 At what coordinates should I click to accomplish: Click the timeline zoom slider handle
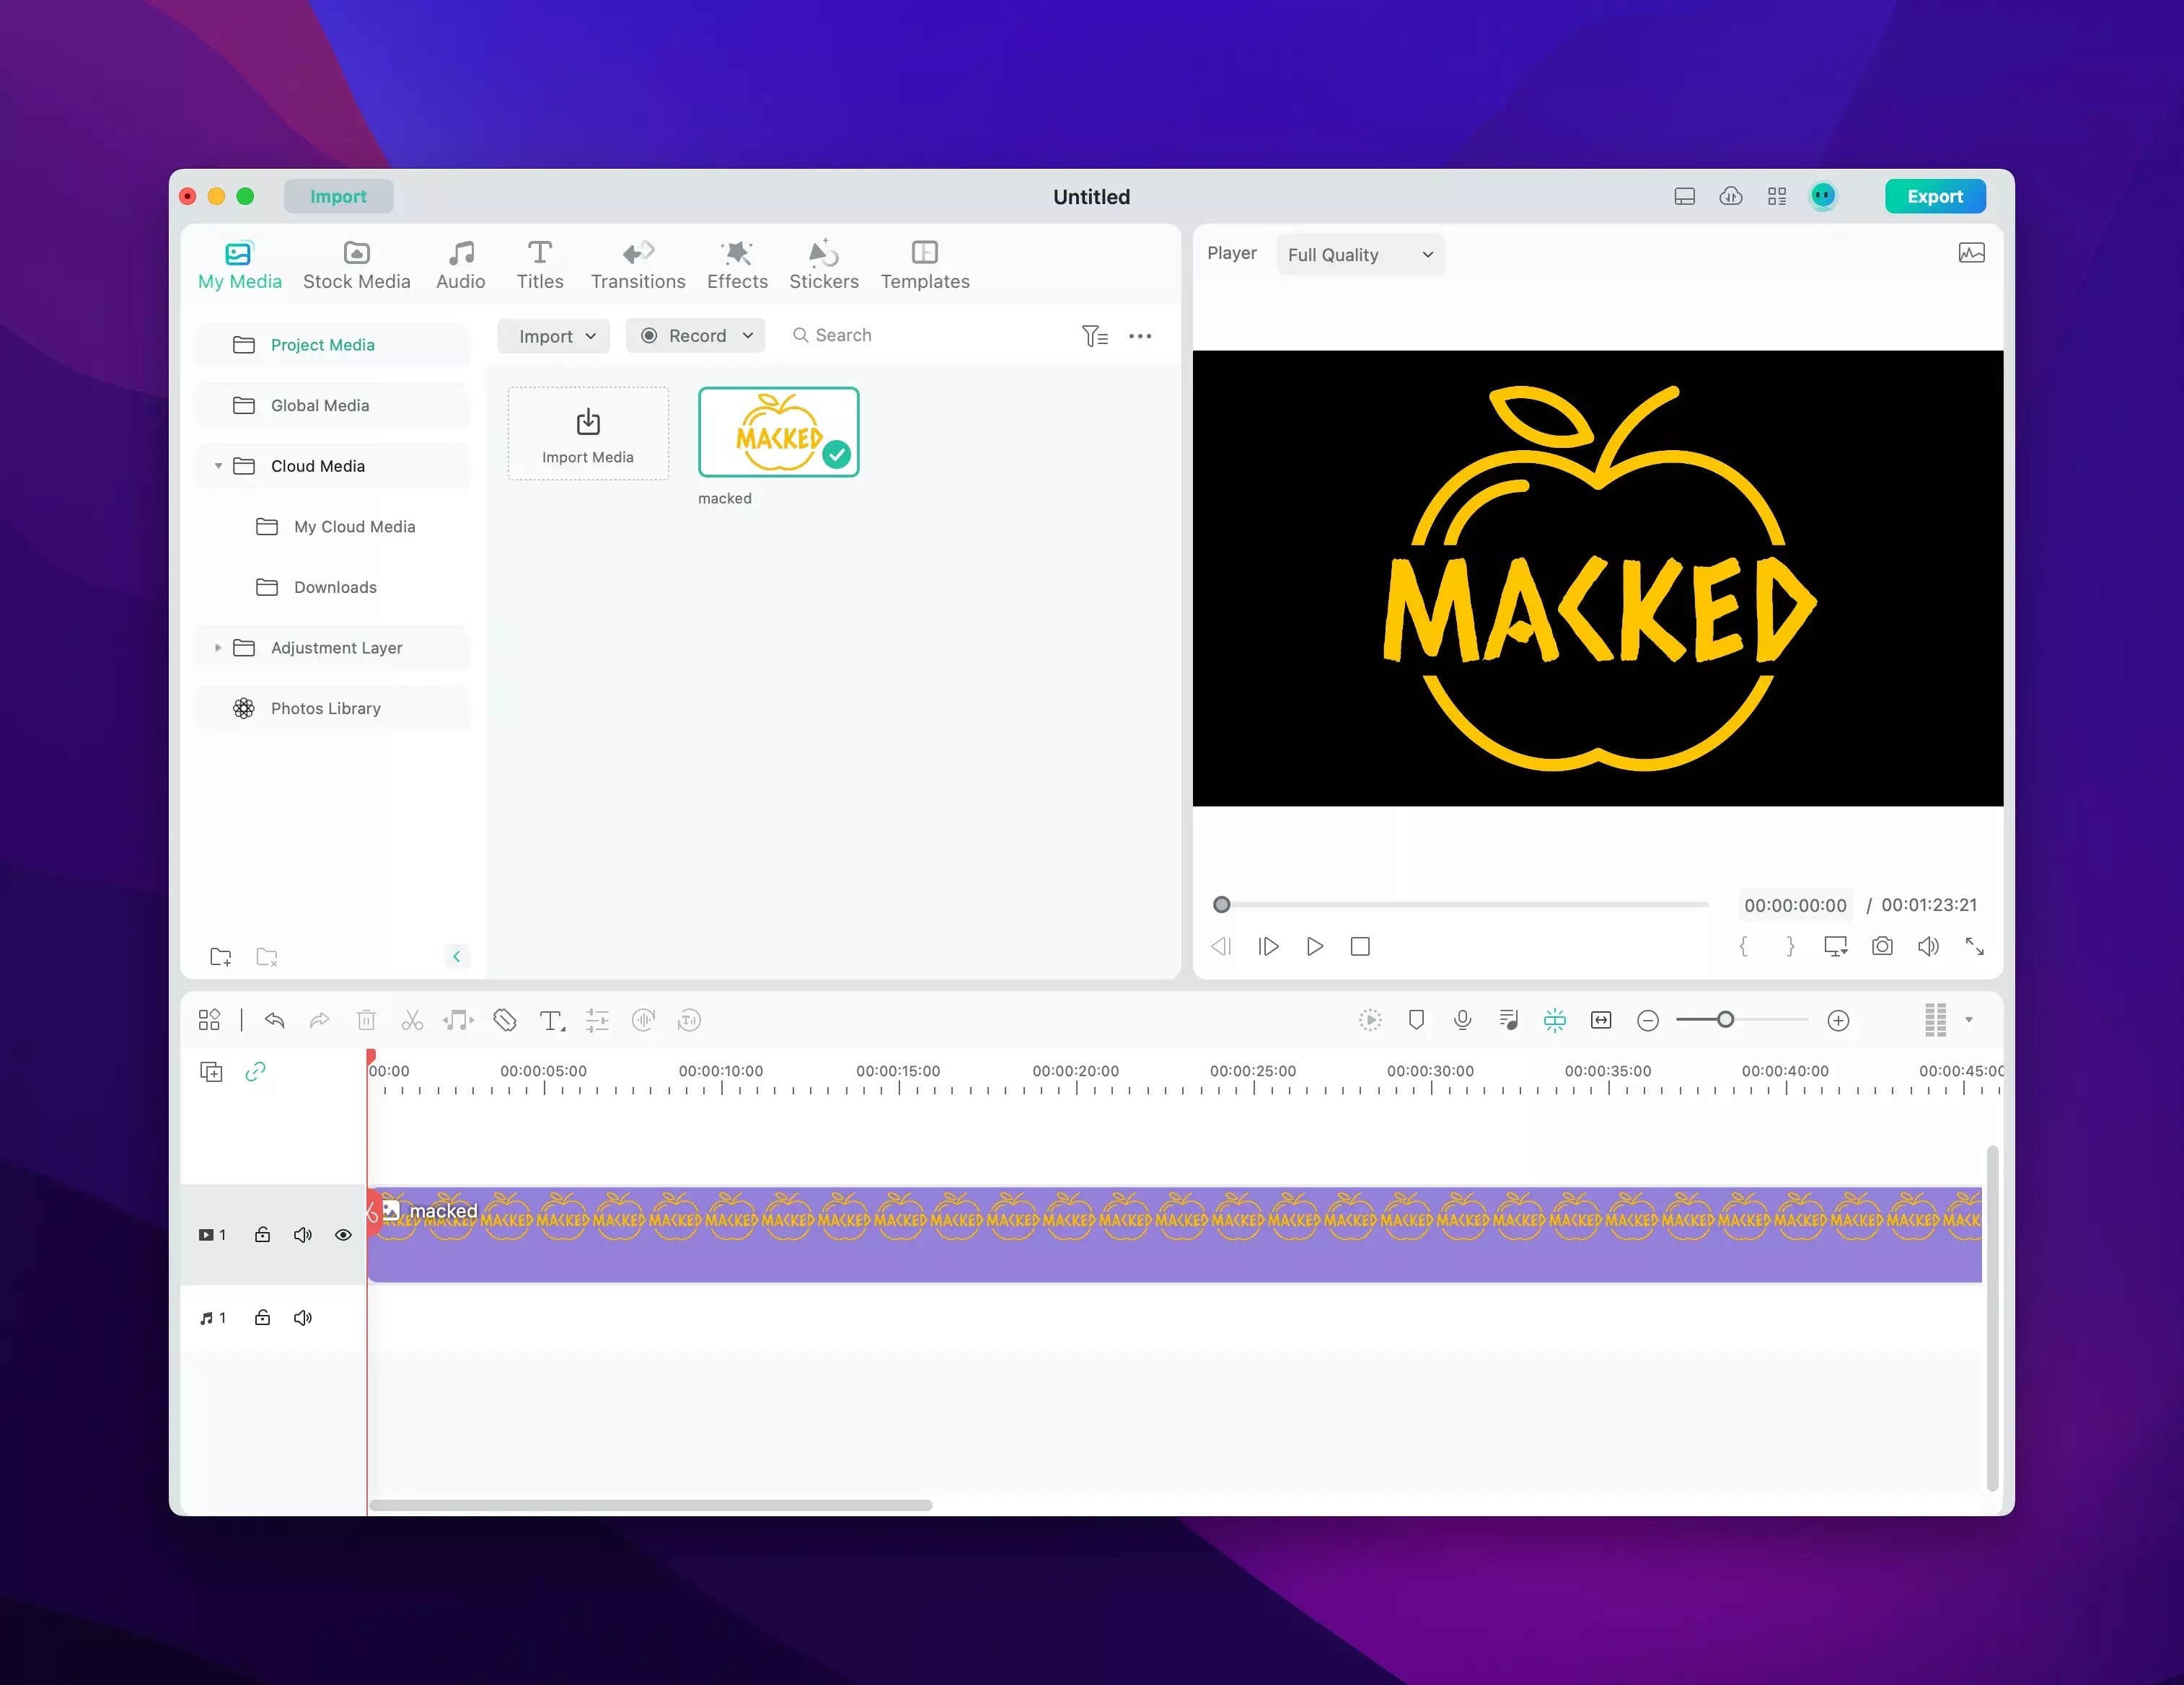coord(1725,1020)
